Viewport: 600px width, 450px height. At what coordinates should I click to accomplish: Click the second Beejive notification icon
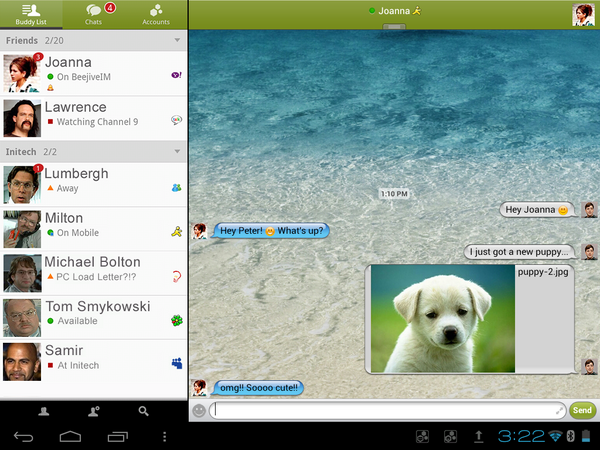pos(450,436)
